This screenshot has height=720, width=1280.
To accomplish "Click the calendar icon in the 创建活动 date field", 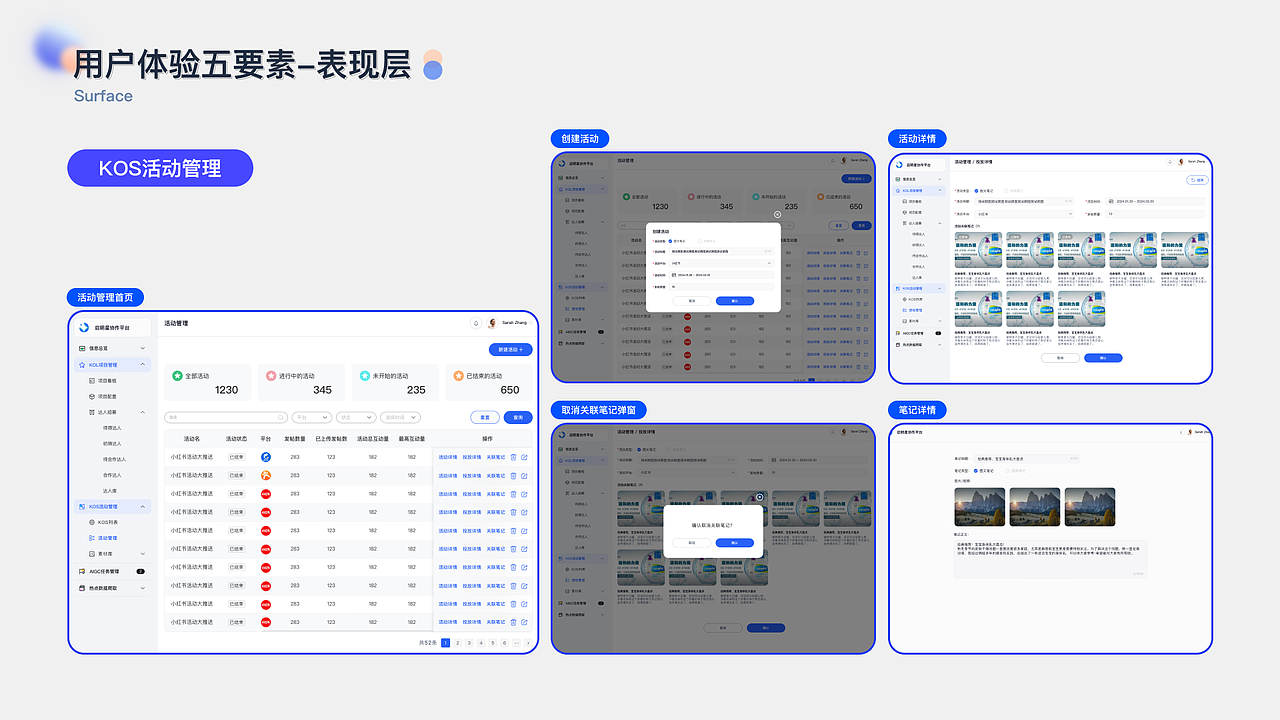I will pos(673,275).
